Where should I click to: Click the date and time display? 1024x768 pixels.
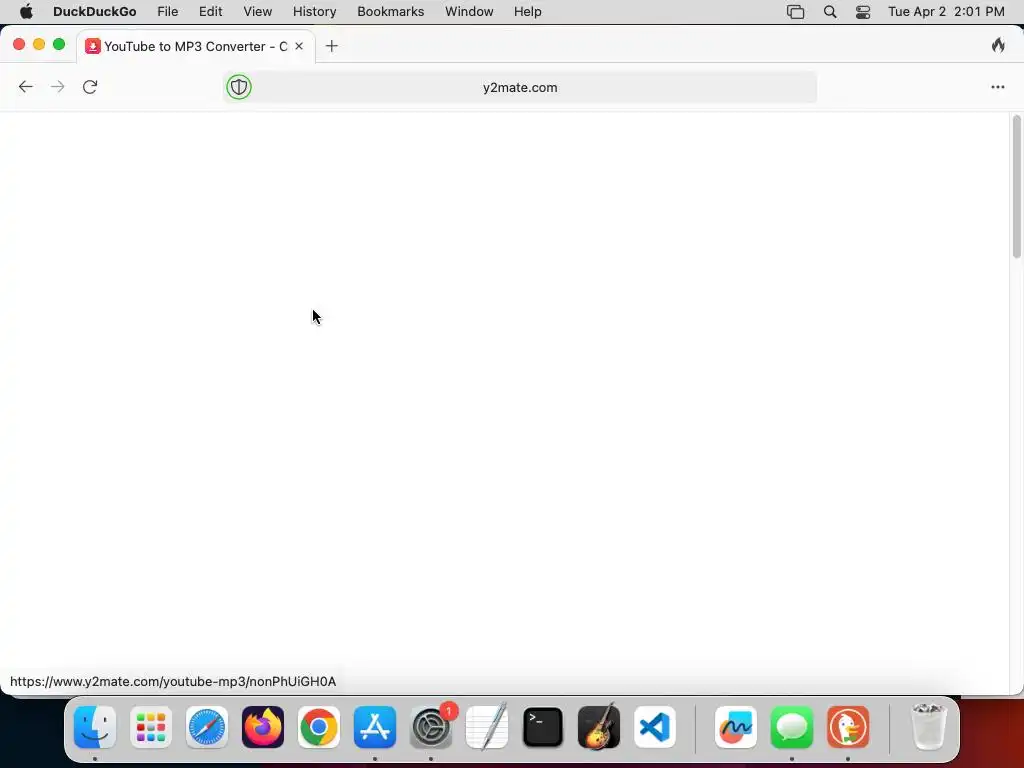pos(946,12)
